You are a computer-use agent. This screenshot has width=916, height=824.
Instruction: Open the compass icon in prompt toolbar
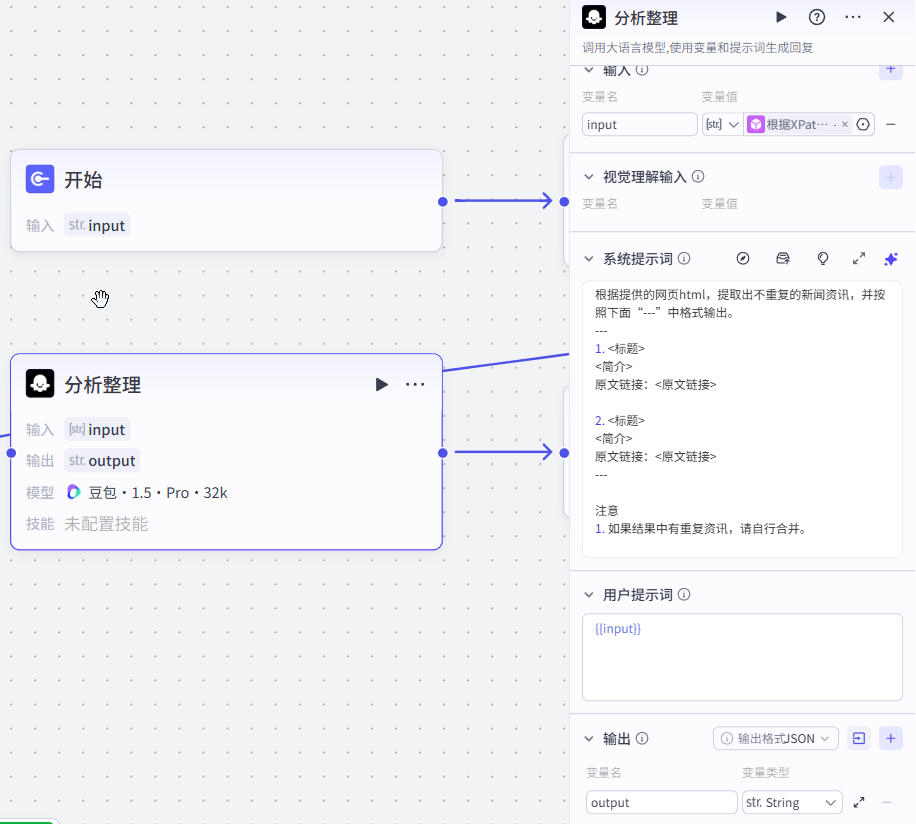point(743,259)
